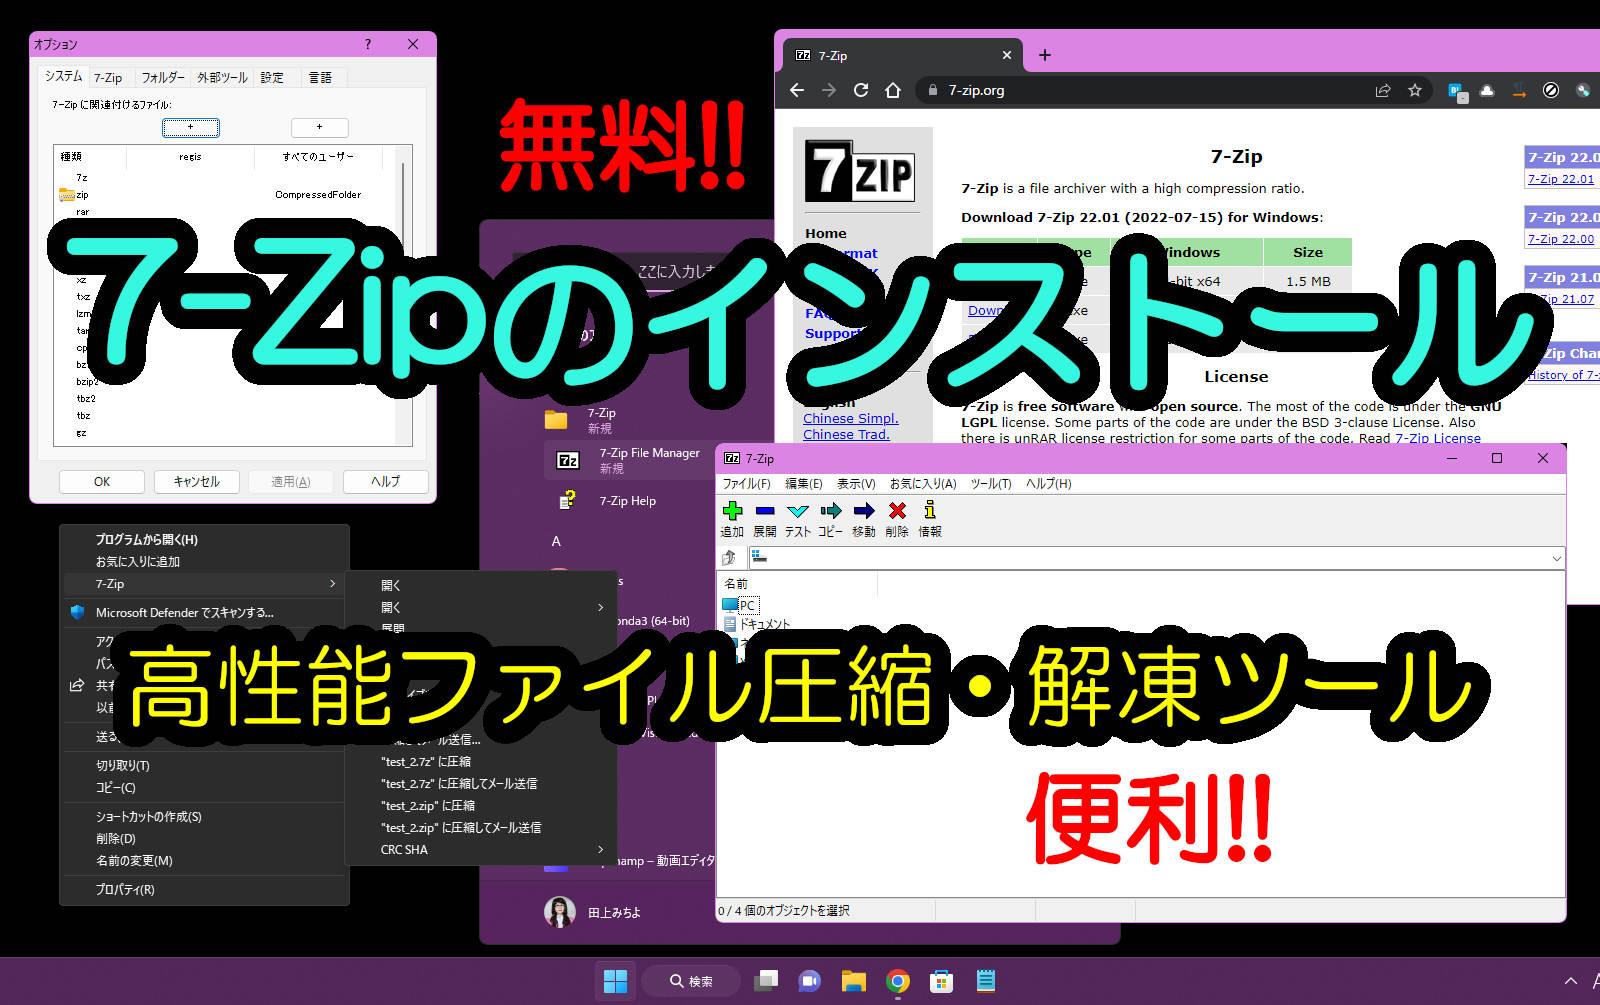
Task: Bookmark page with the star icon
Action: 1414,90
